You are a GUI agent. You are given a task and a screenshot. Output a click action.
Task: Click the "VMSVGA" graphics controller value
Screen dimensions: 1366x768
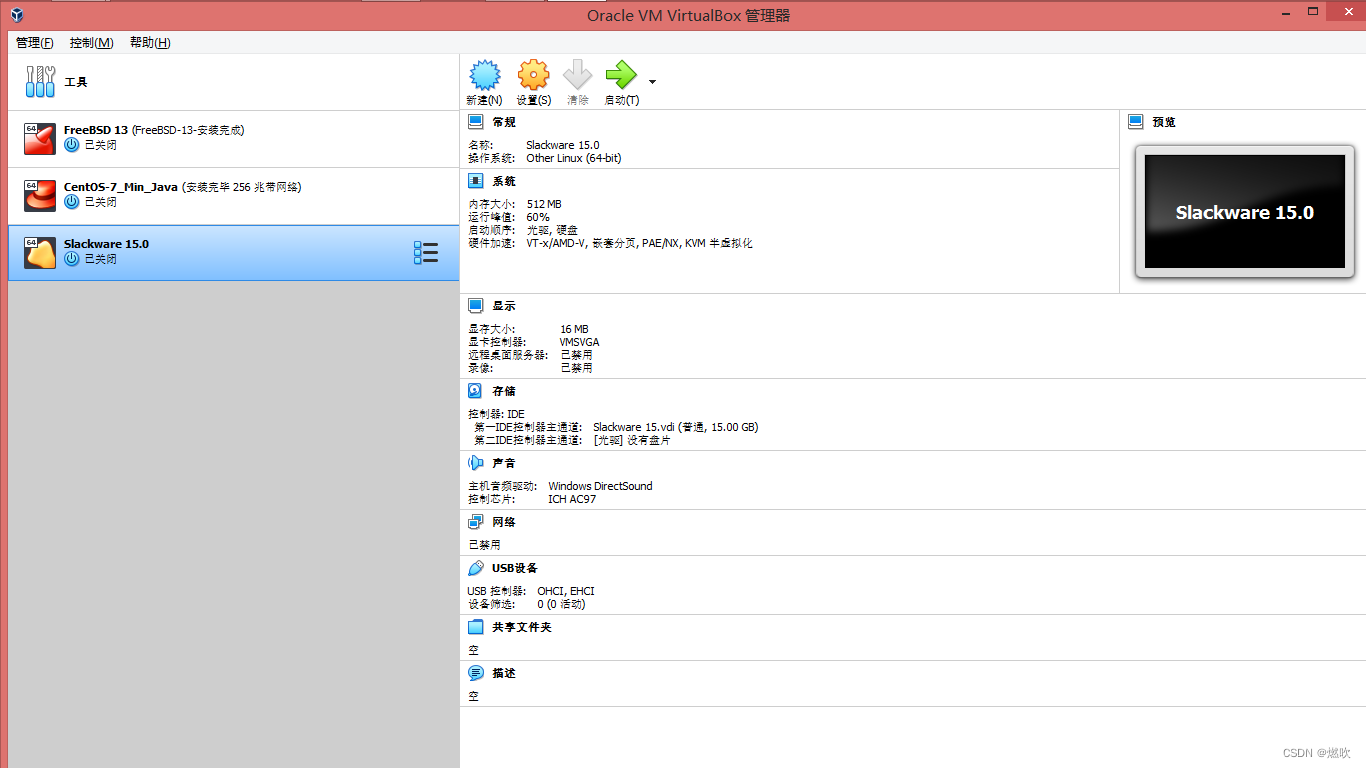pyautogui.click(x=580, y=342)
